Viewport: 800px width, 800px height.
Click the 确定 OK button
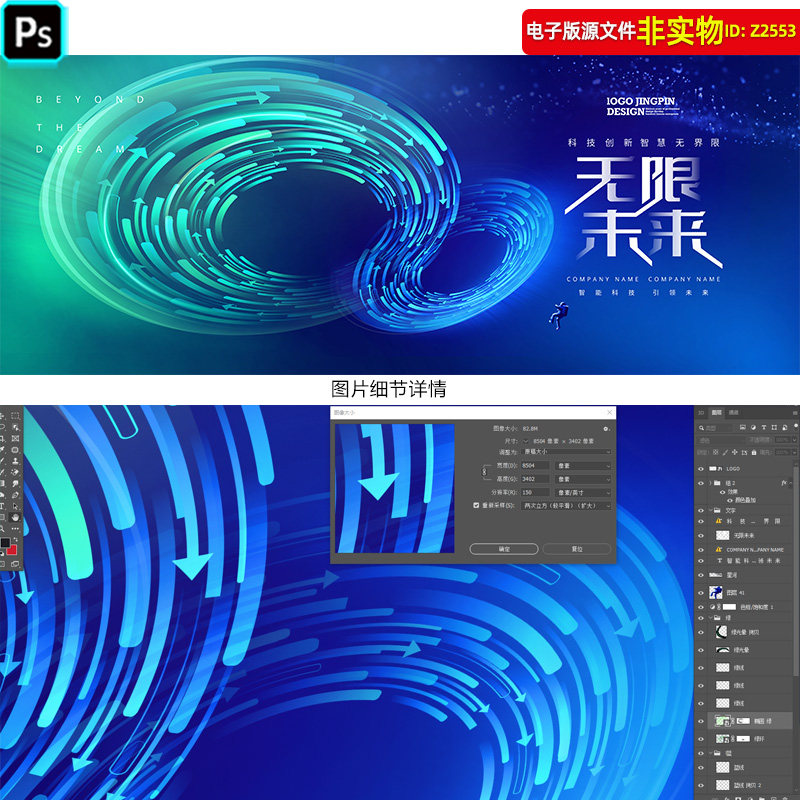(x=504, y=549)
